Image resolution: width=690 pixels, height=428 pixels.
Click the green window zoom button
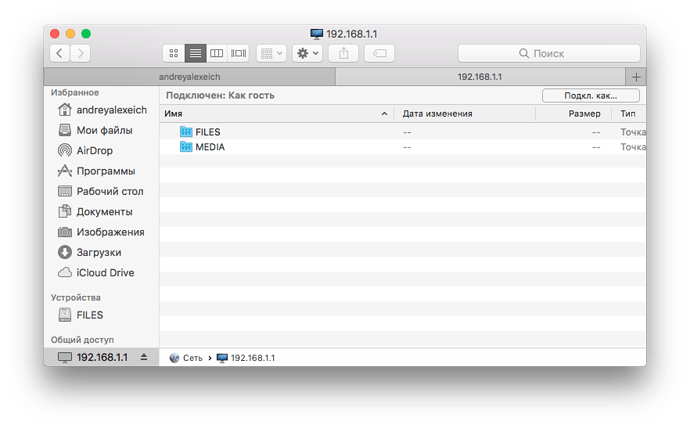pyautogui.click(x=86, y=33)
